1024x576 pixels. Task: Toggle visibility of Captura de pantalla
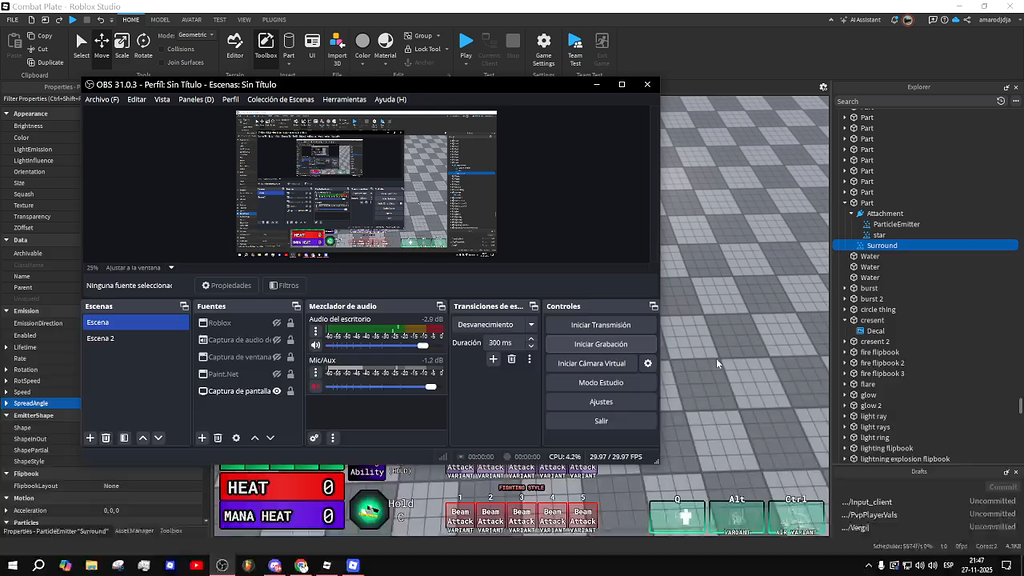[x=277, y=391]
